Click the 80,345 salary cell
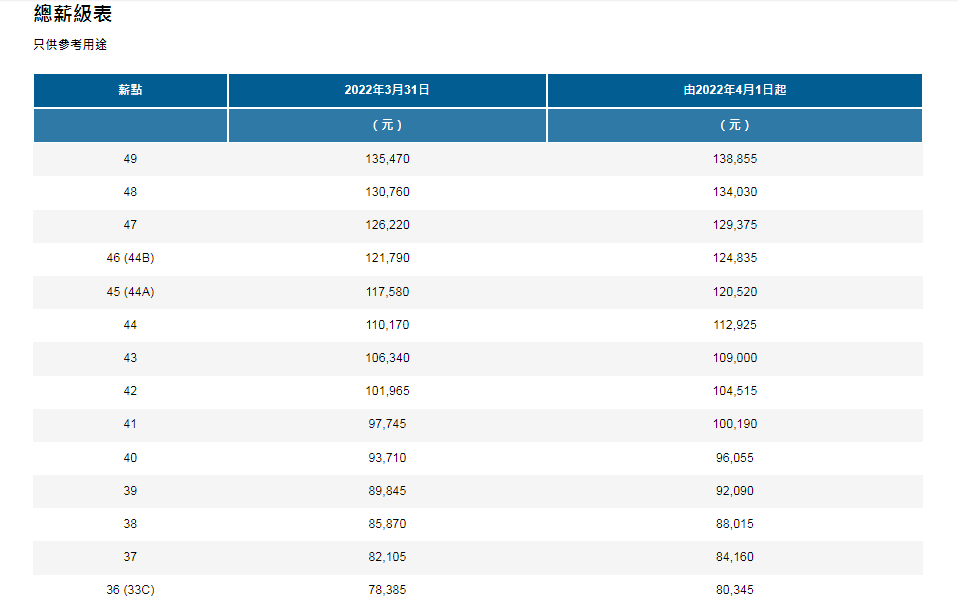958x608 pixels. (735, 590)
